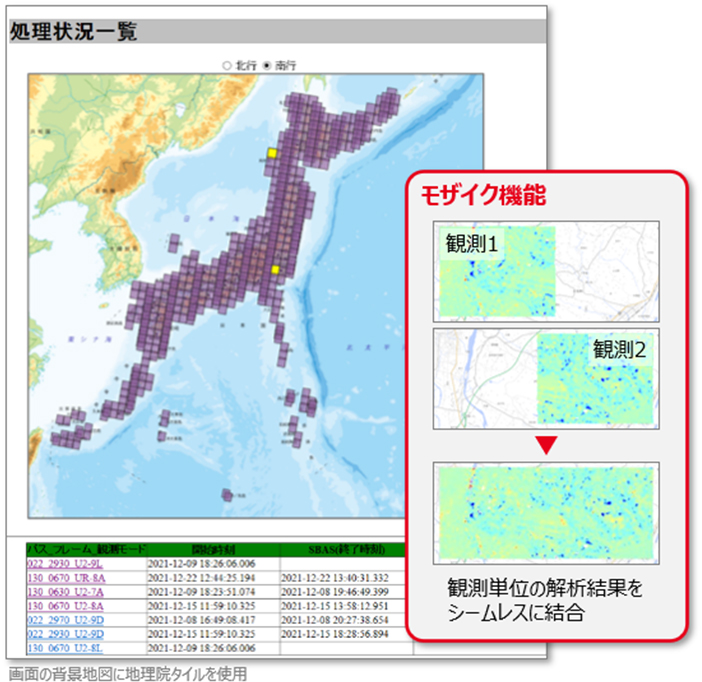Click the パス_フレーム_観測モード column header
This screenshot has width=702, height=682.
(x=84, y=550)
